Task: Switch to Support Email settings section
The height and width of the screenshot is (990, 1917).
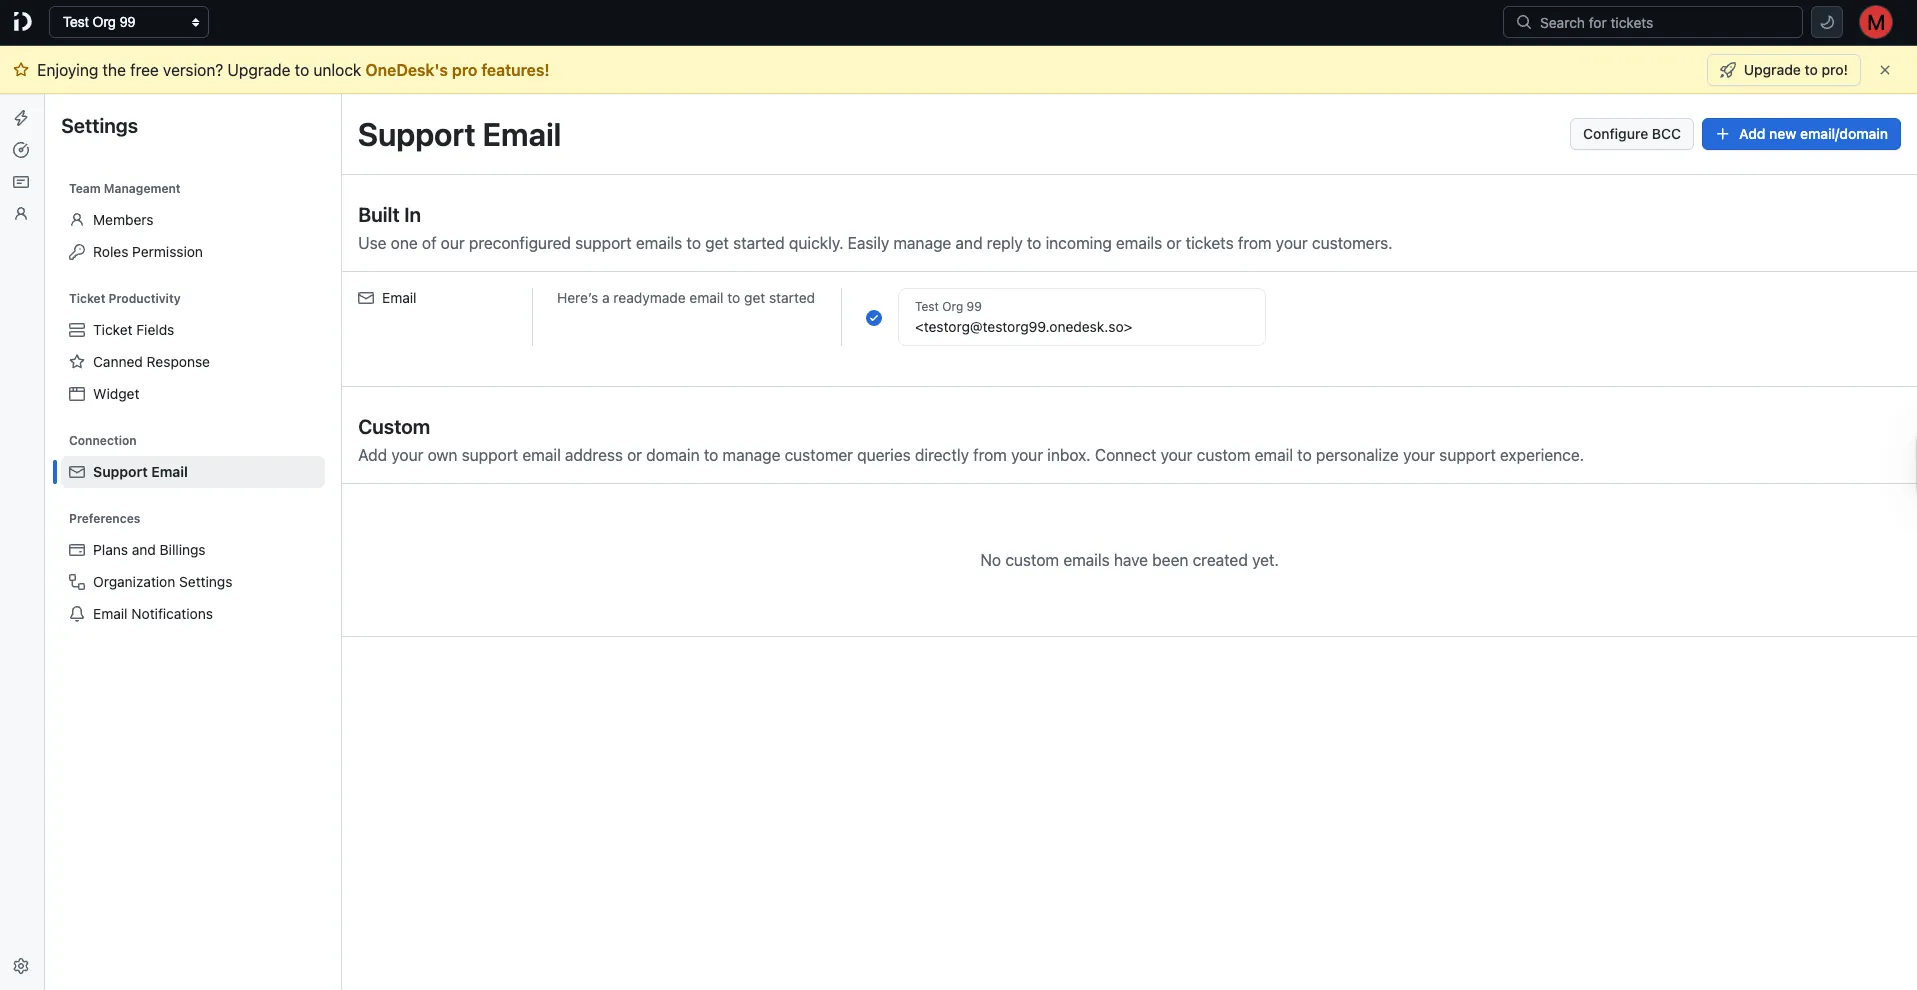Action: pos(141,471)
